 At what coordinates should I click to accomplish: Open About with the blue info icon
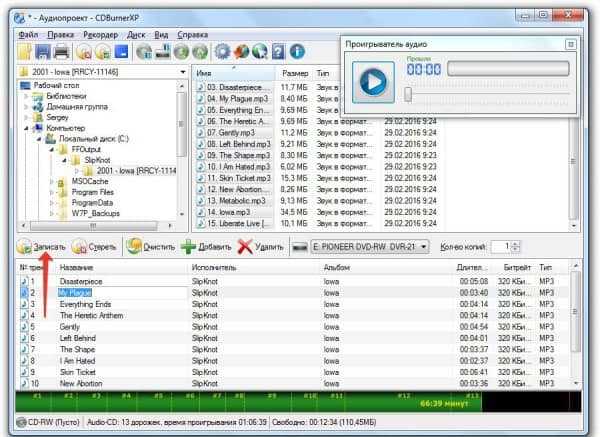pos(297,51)
